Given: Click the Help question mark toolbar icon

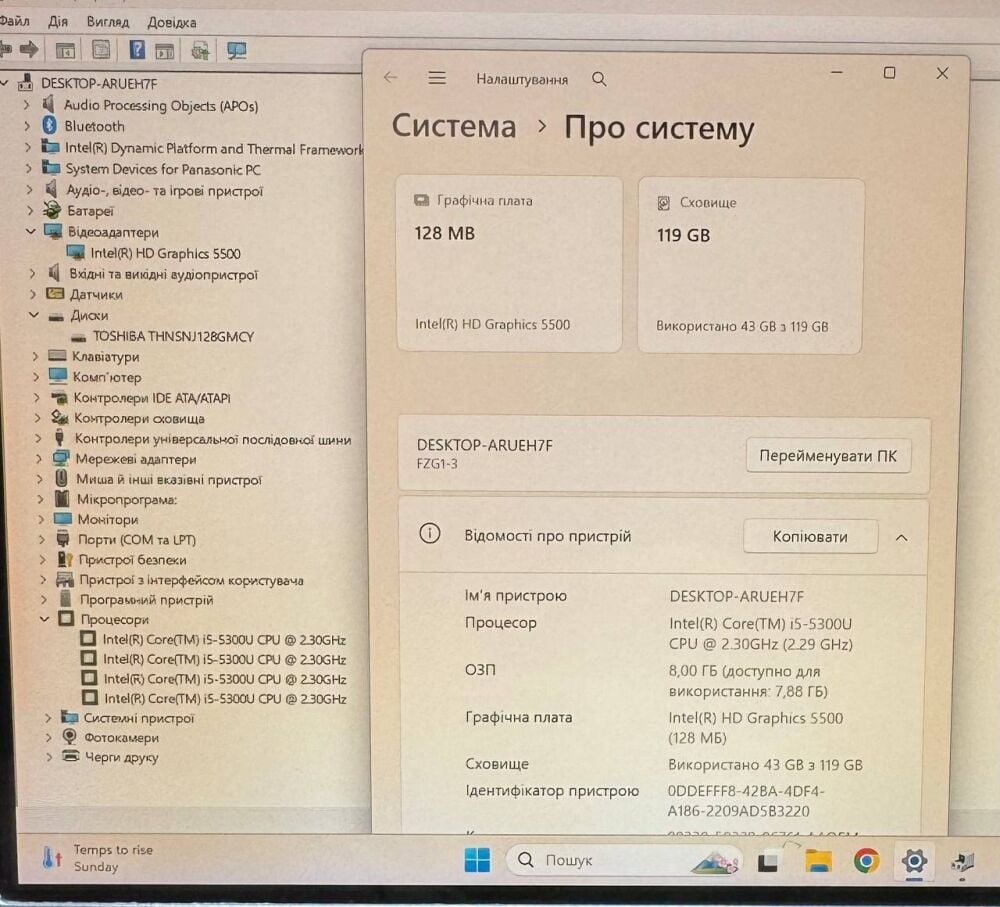Looking at the screenshot, I should [136, 50].
